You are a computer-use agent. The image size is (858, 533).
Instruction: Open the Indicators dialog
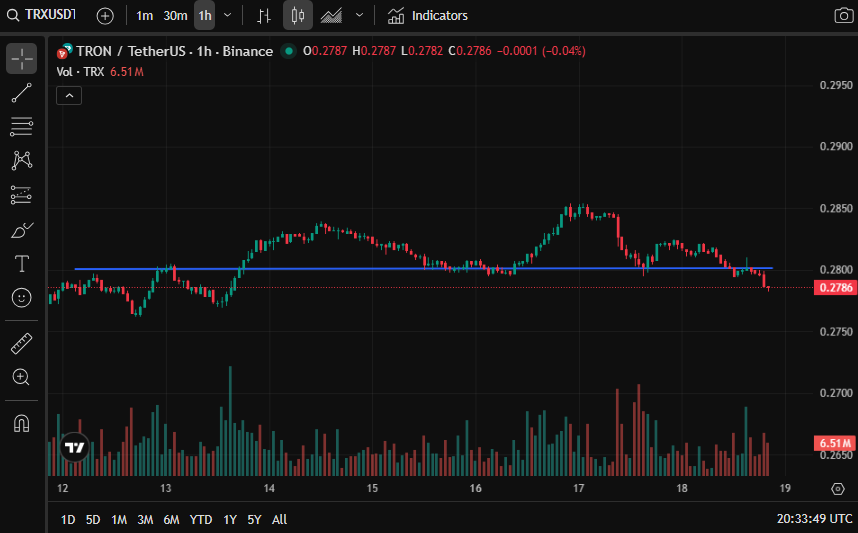coord(428,16)
